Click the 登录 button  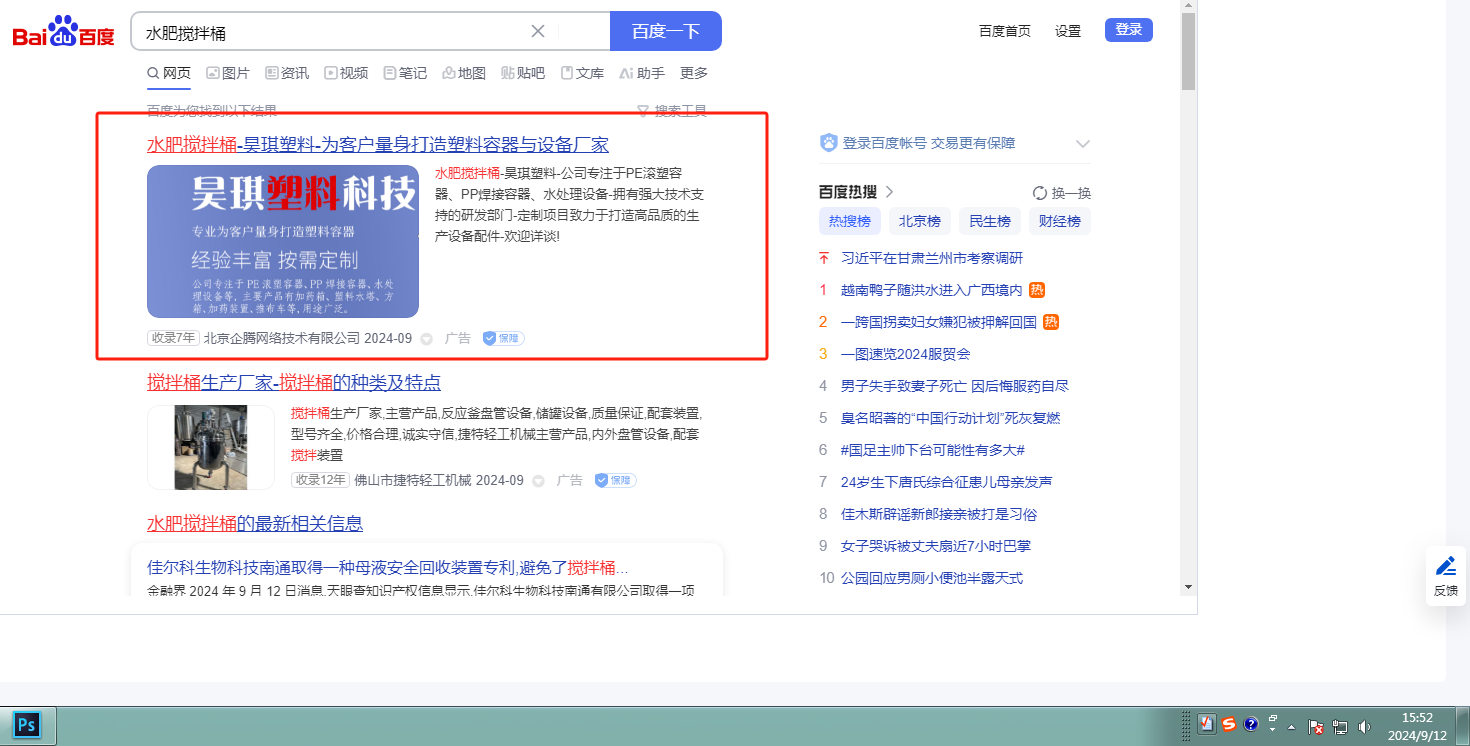pos(1129,30)
